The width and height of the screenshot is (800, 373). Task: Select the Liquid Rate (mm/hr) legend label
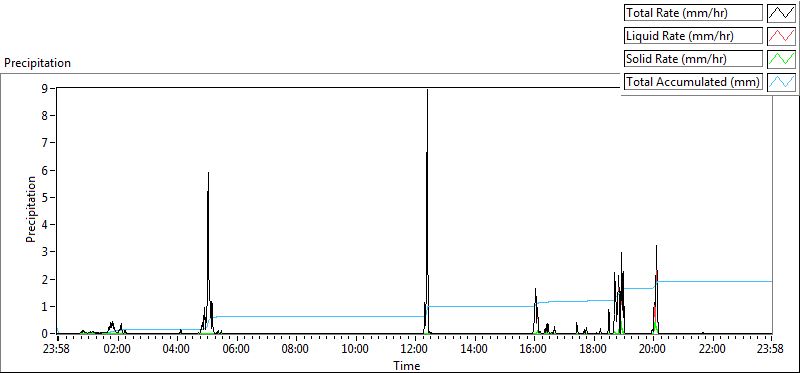click(693, 36)
